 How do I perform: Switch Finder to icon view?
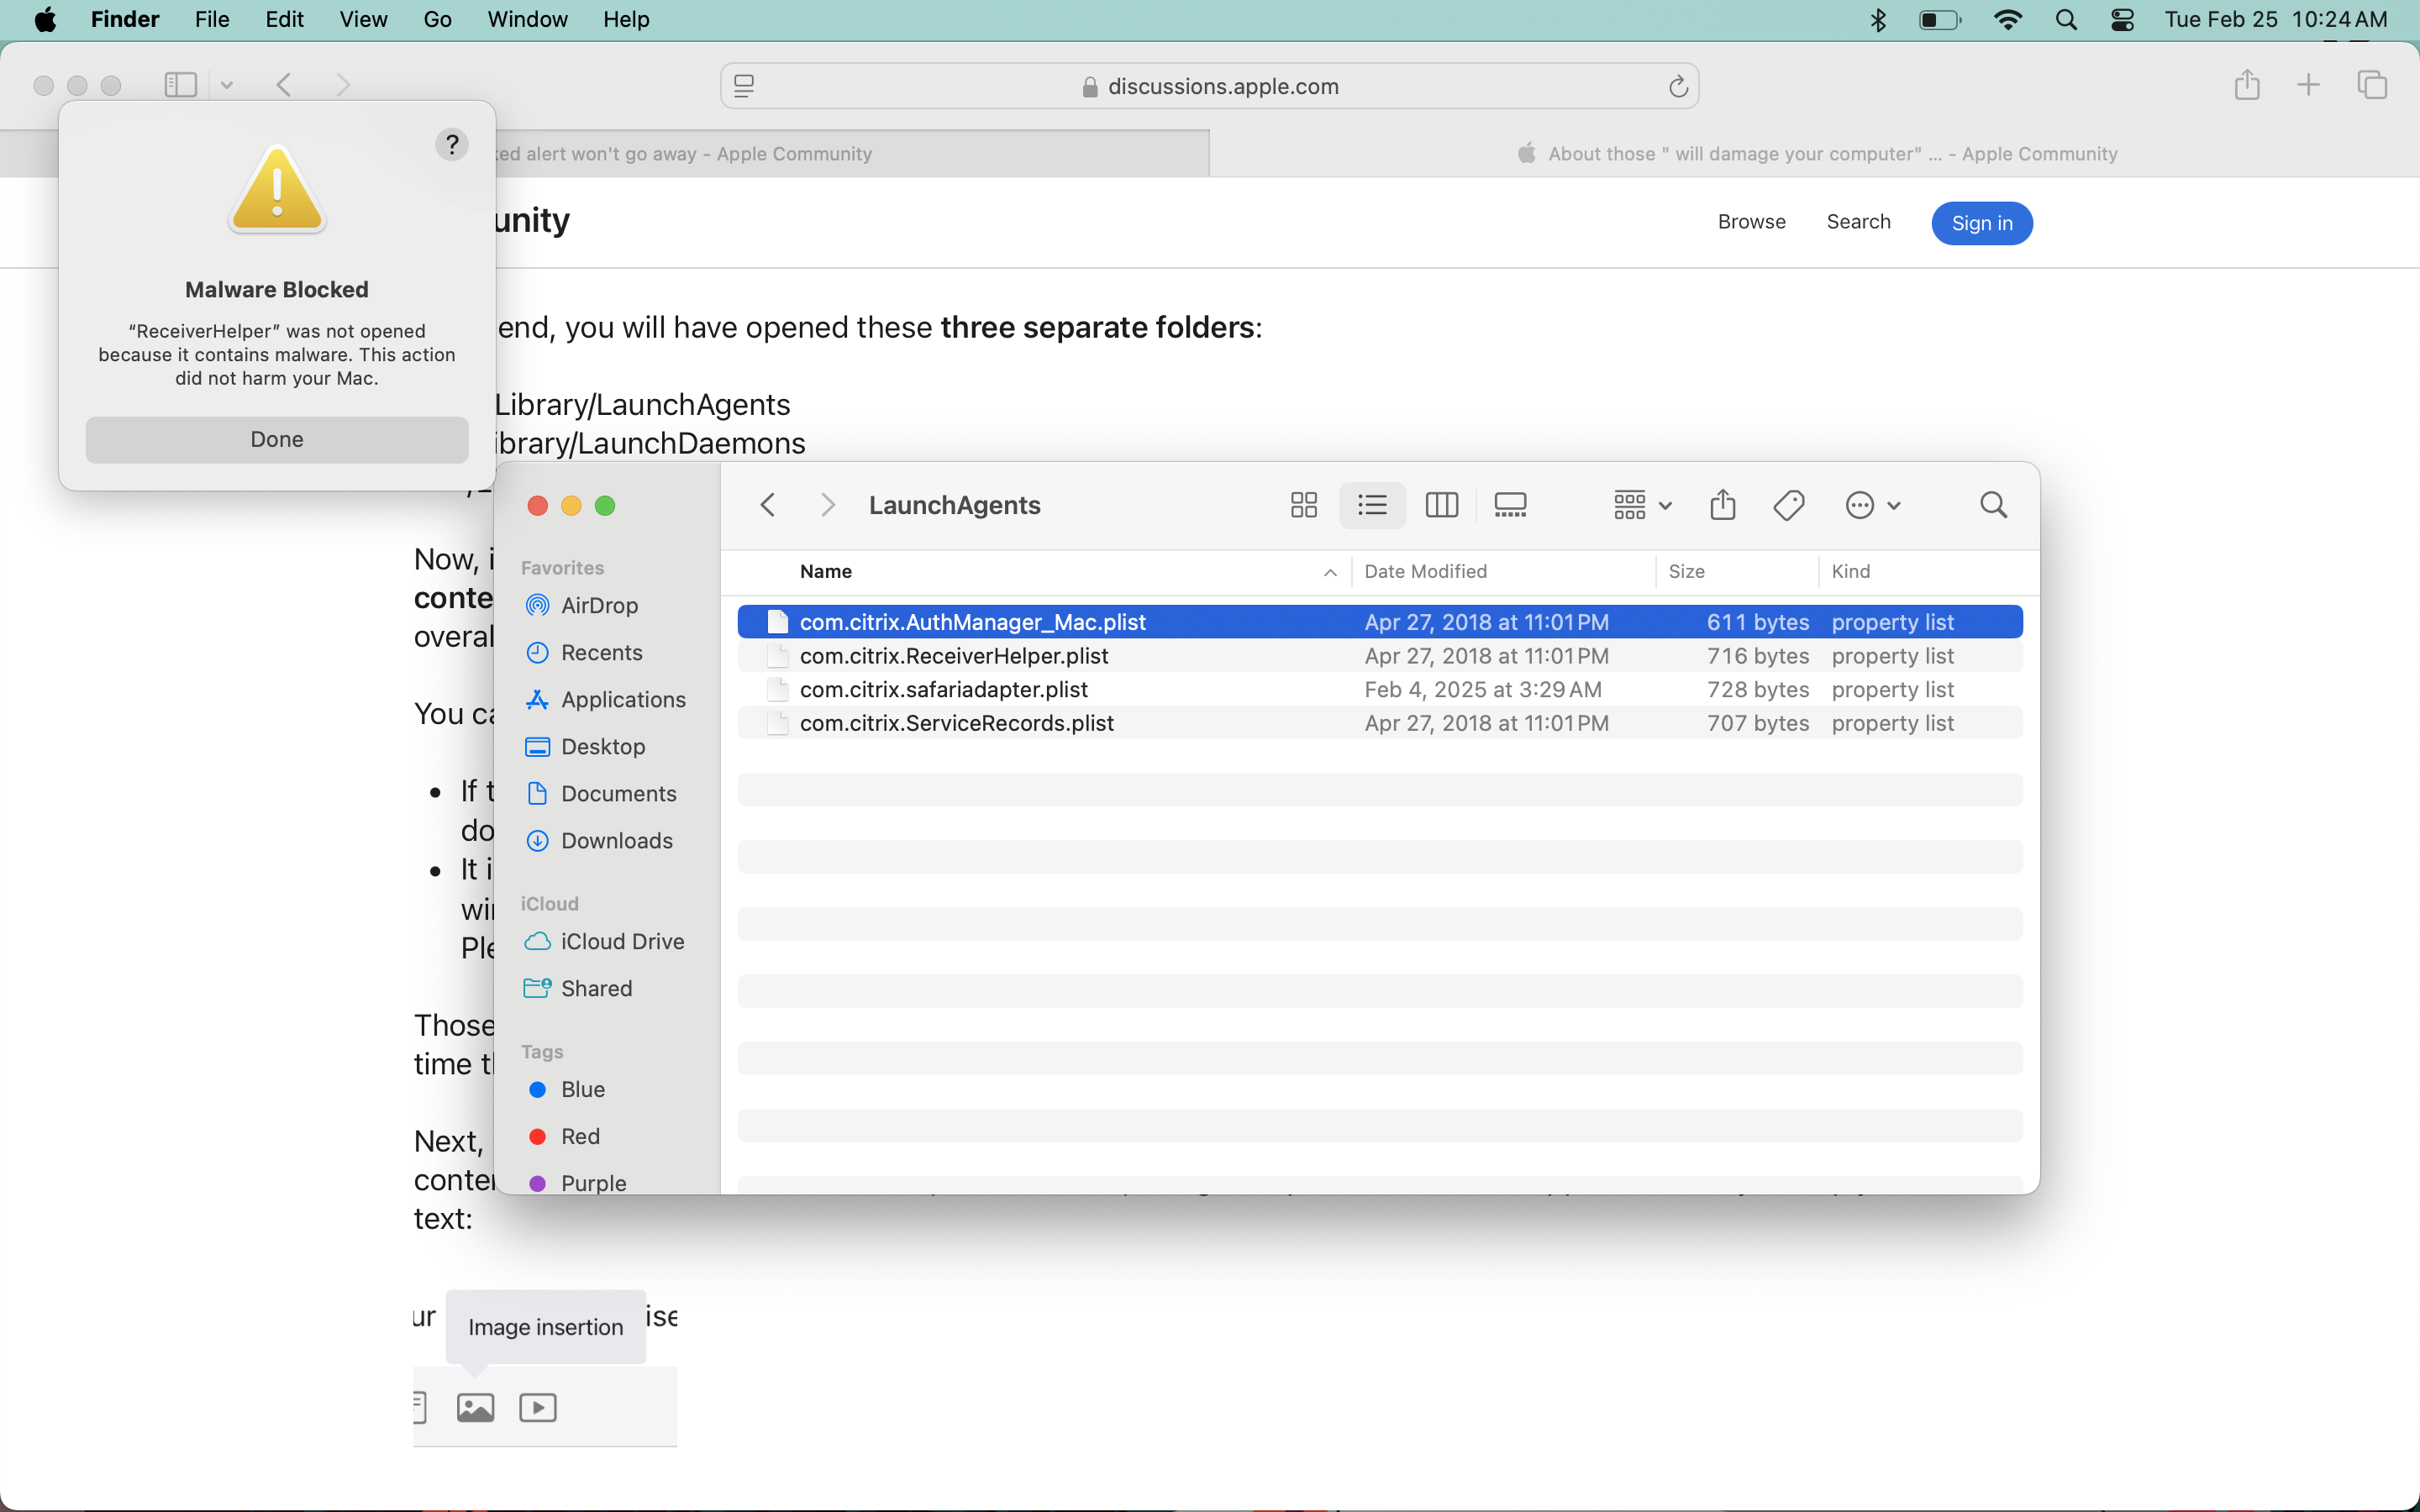point(1303,505)
